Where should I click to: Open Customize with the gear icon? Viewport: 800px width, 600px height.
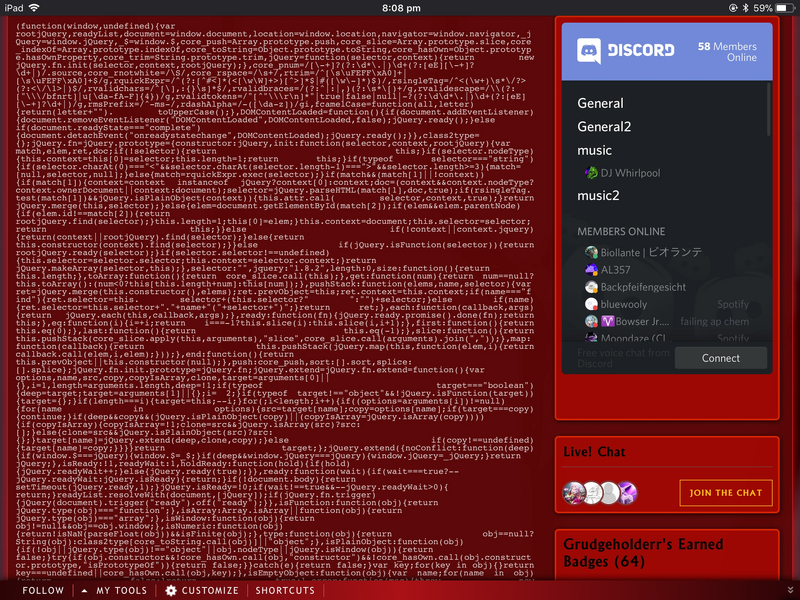[171, 590]
